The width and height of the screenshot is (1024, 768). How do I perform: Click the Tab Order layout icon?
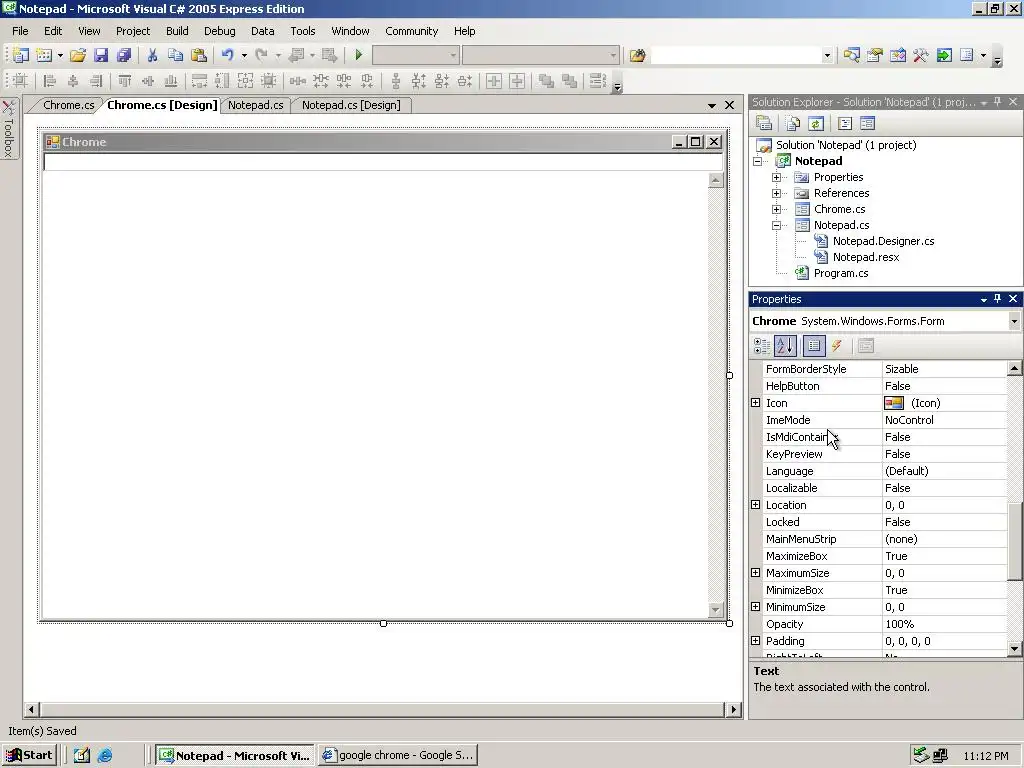pyautogui.click(x=597, y=81)
